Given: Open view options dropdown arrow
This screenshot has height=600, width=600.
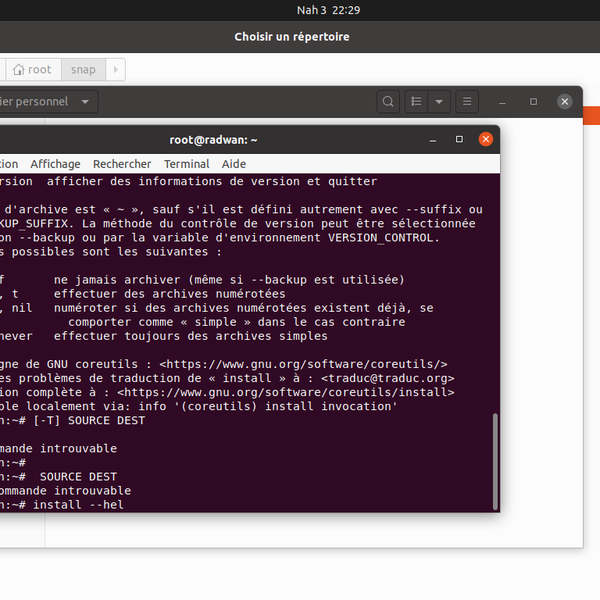Looking at the screenshot, I should click(439, 101).
